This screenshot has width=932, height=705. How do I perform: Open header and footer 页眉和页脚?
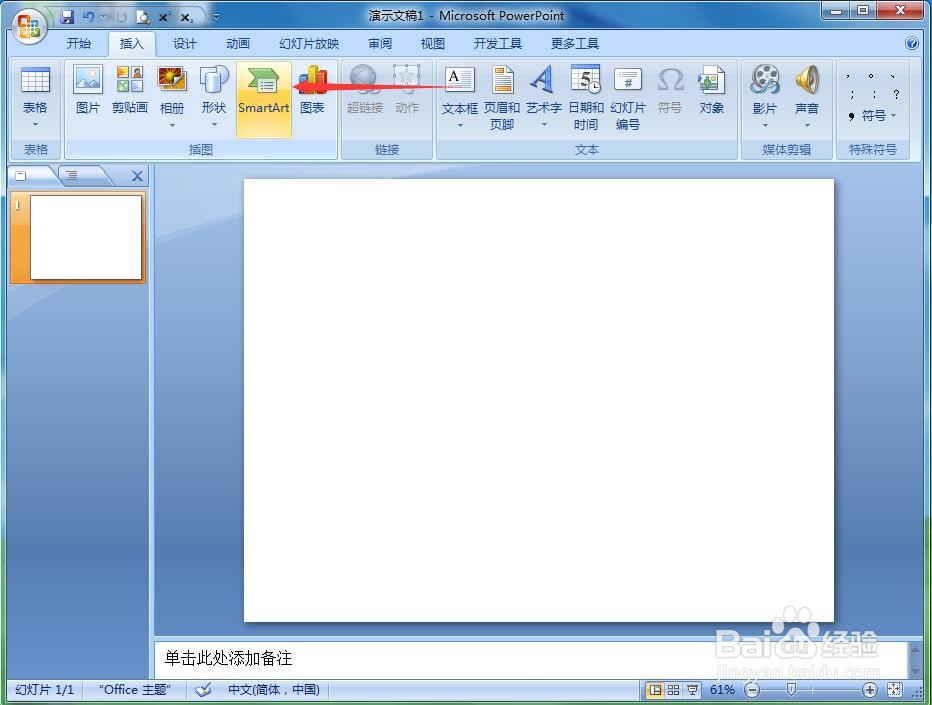pos(502,98)
